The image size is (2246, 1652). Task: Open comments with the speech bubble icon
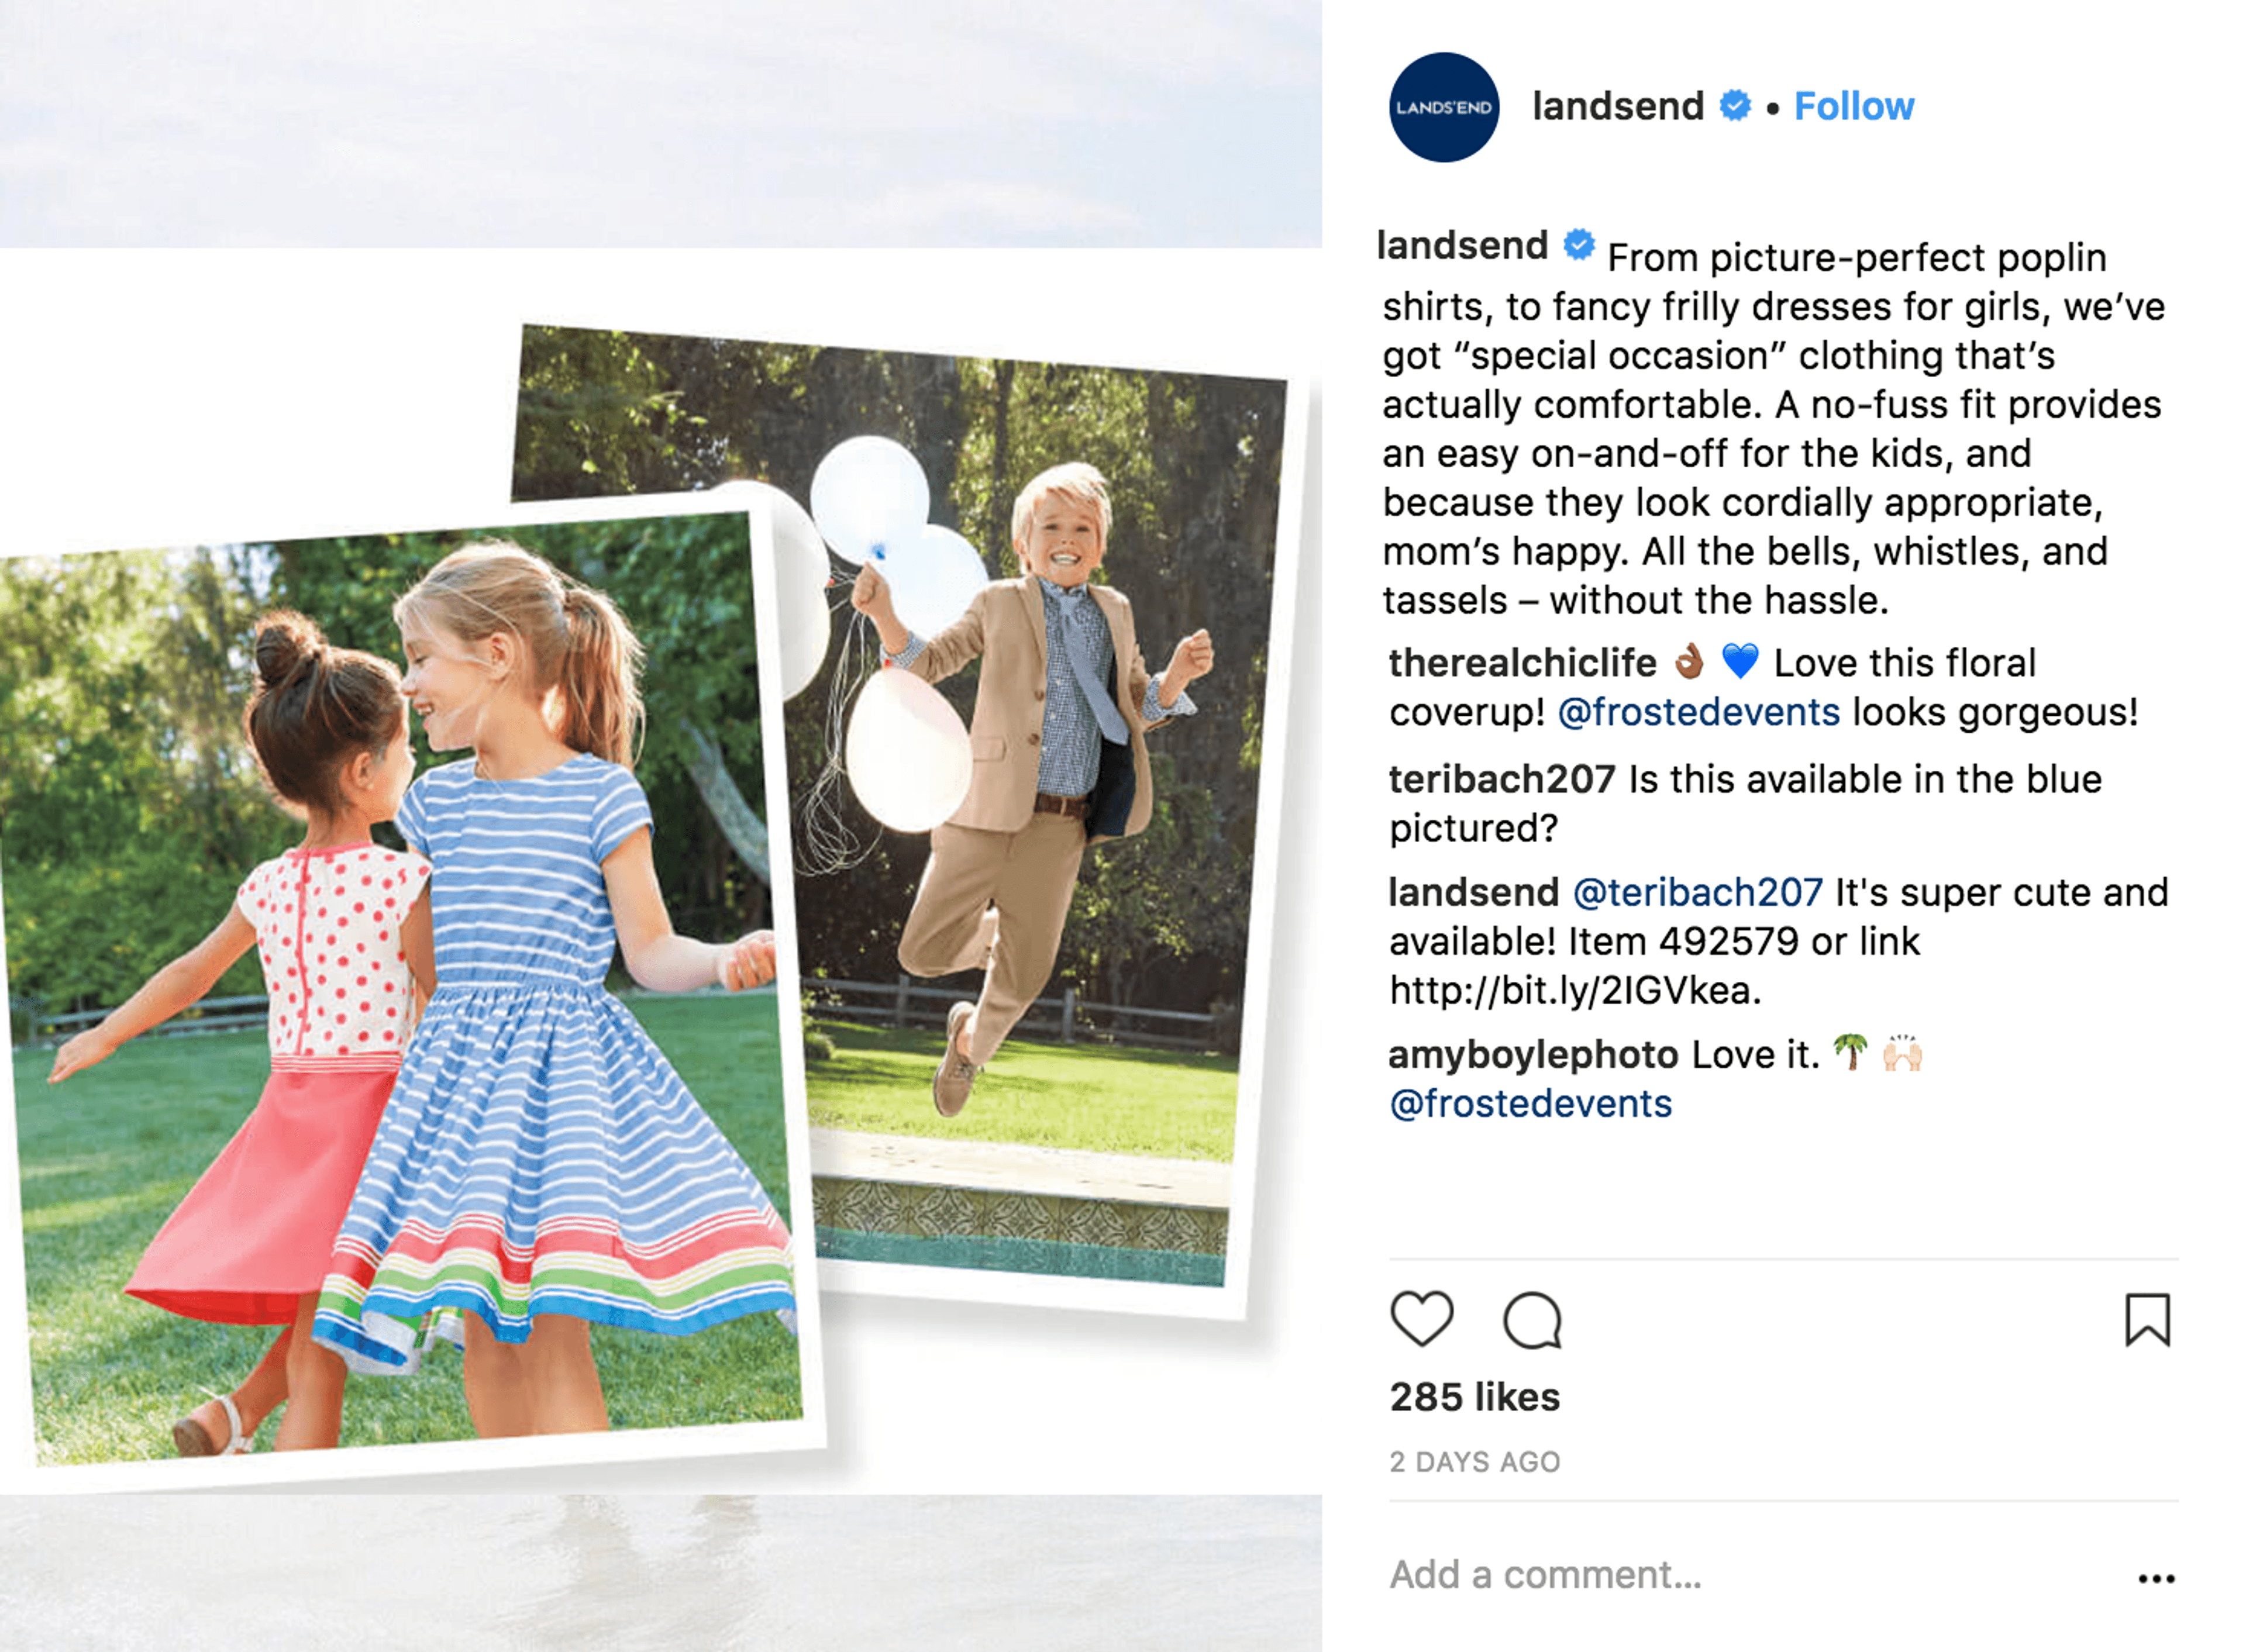1532,1320
